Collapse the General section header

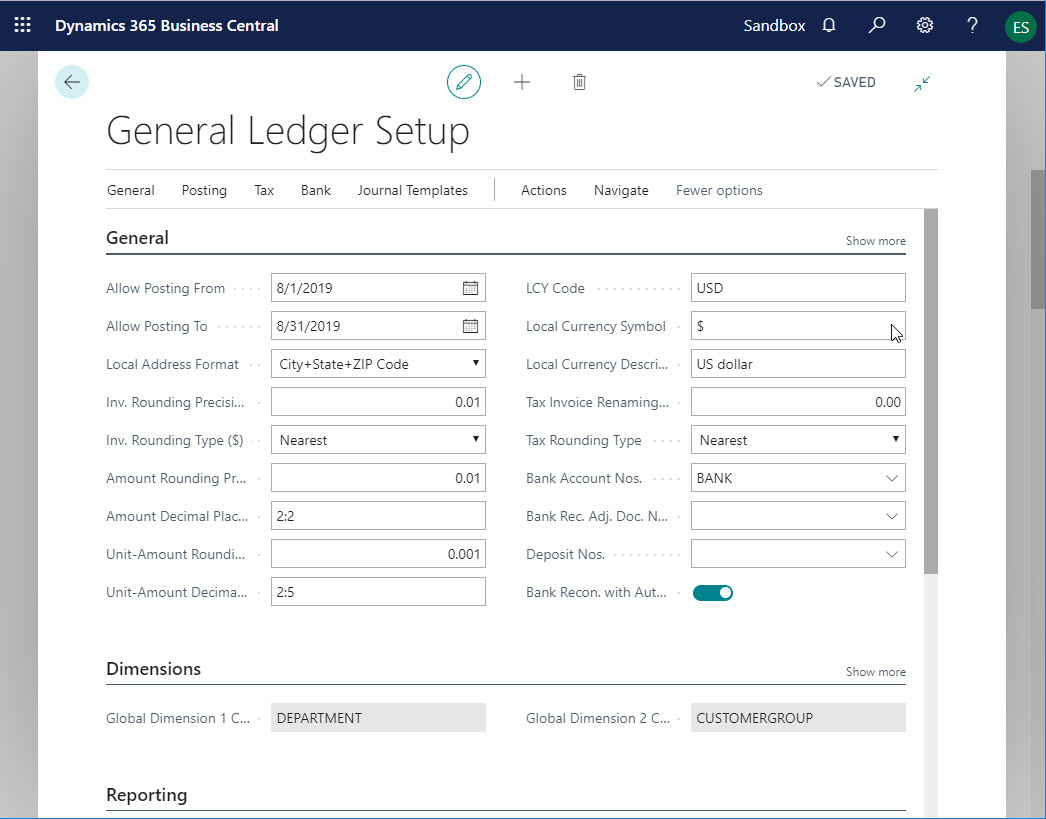point(137,238)
